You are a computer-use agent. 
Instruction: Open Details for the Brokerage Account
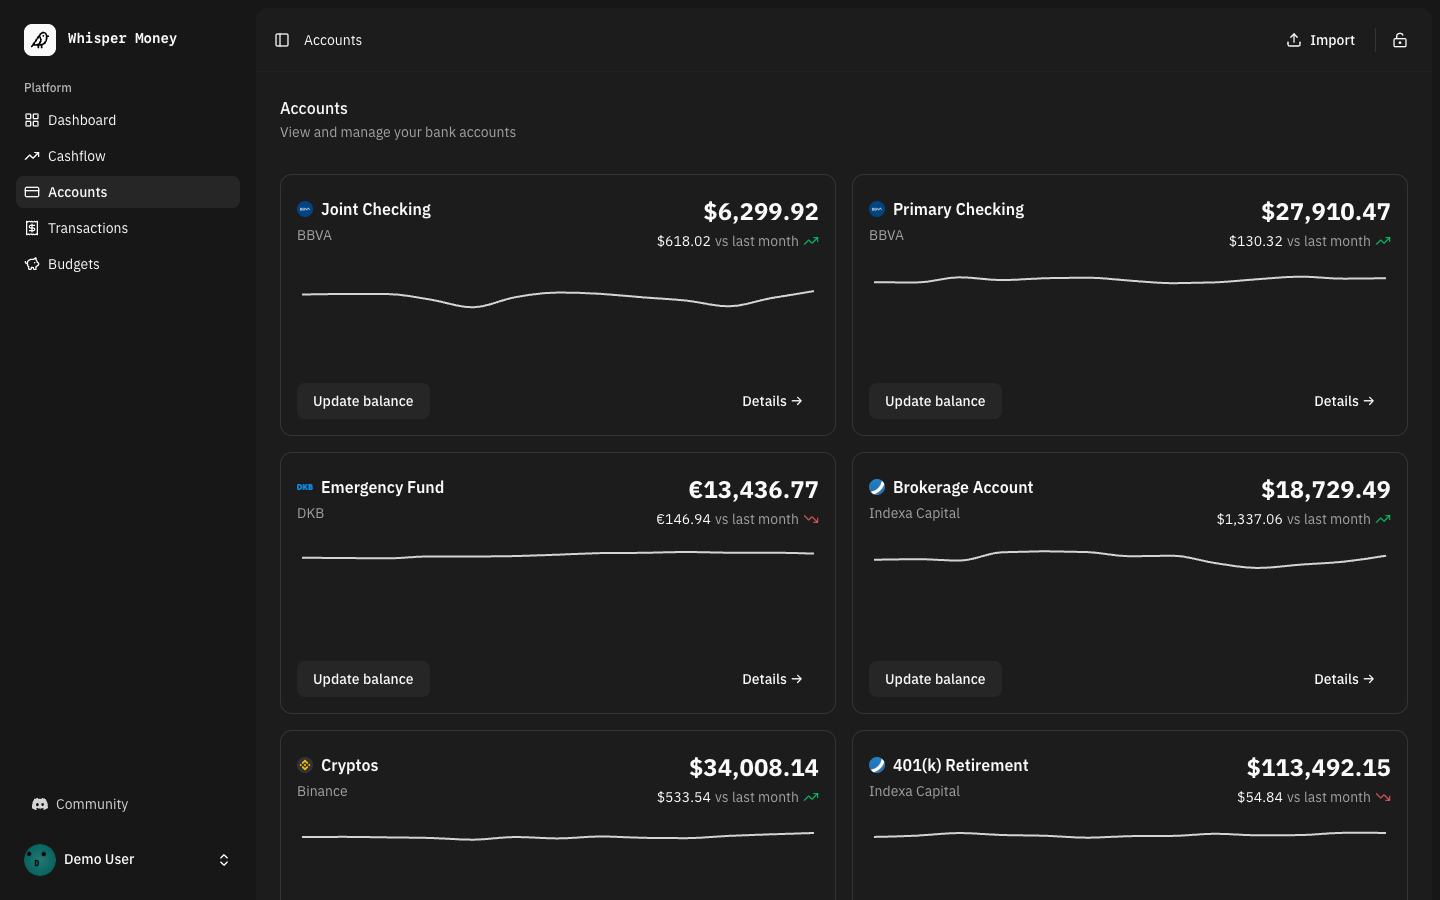[x=1344, y=679]
